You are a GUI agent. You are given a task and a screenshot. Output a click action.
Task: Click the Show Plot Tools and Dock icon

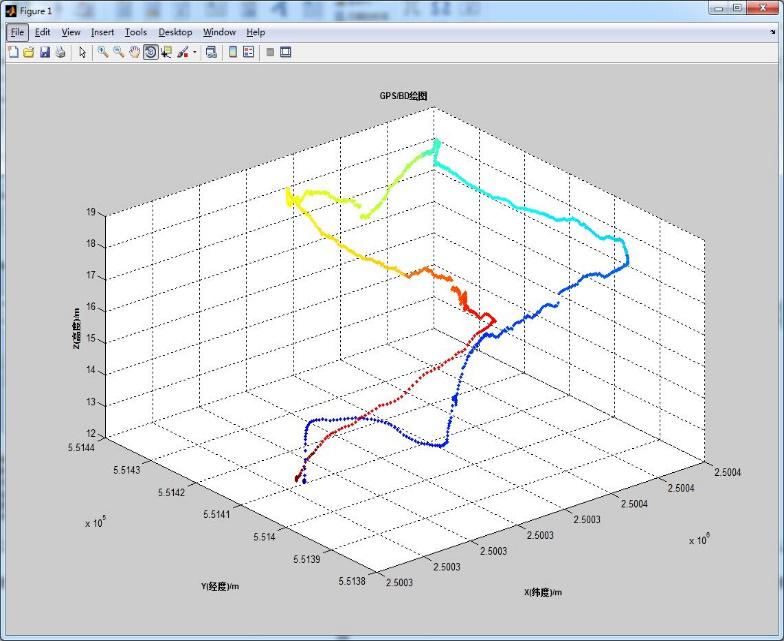286,52
